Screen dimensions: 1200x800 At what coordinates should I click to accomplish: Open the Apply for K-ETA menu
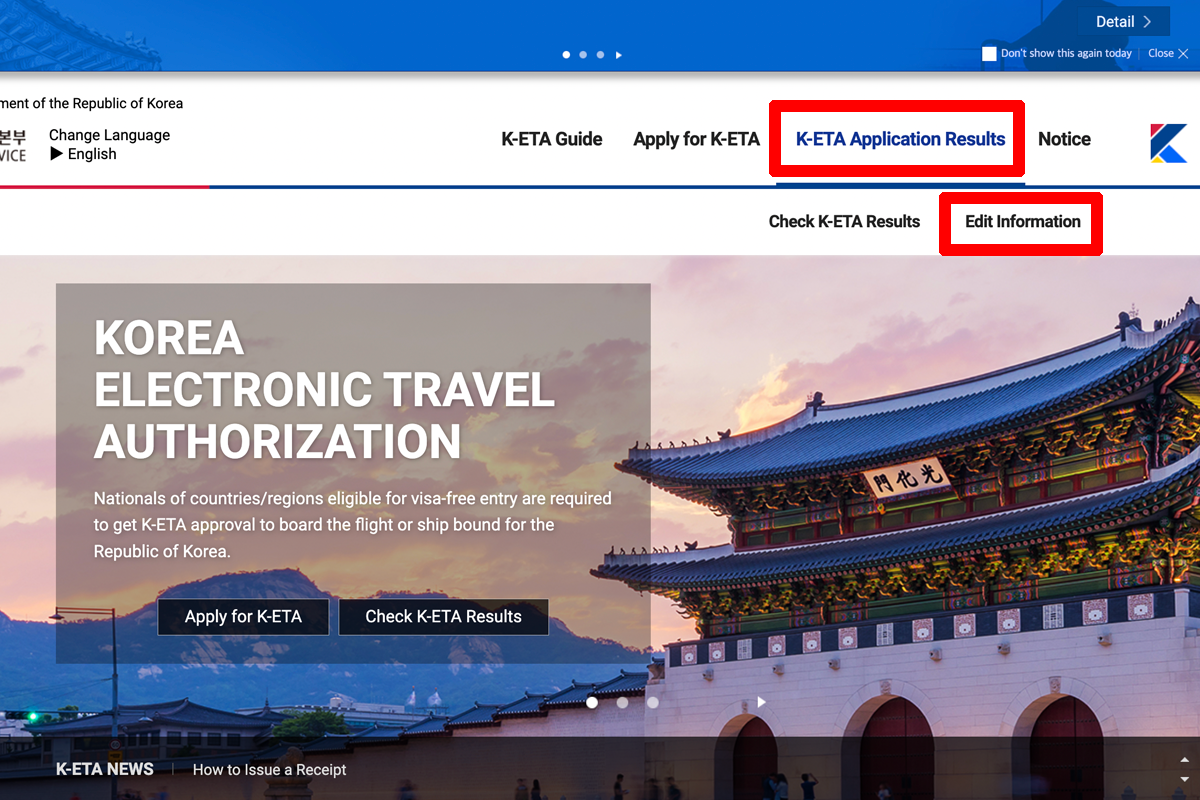tap(696, 139)
